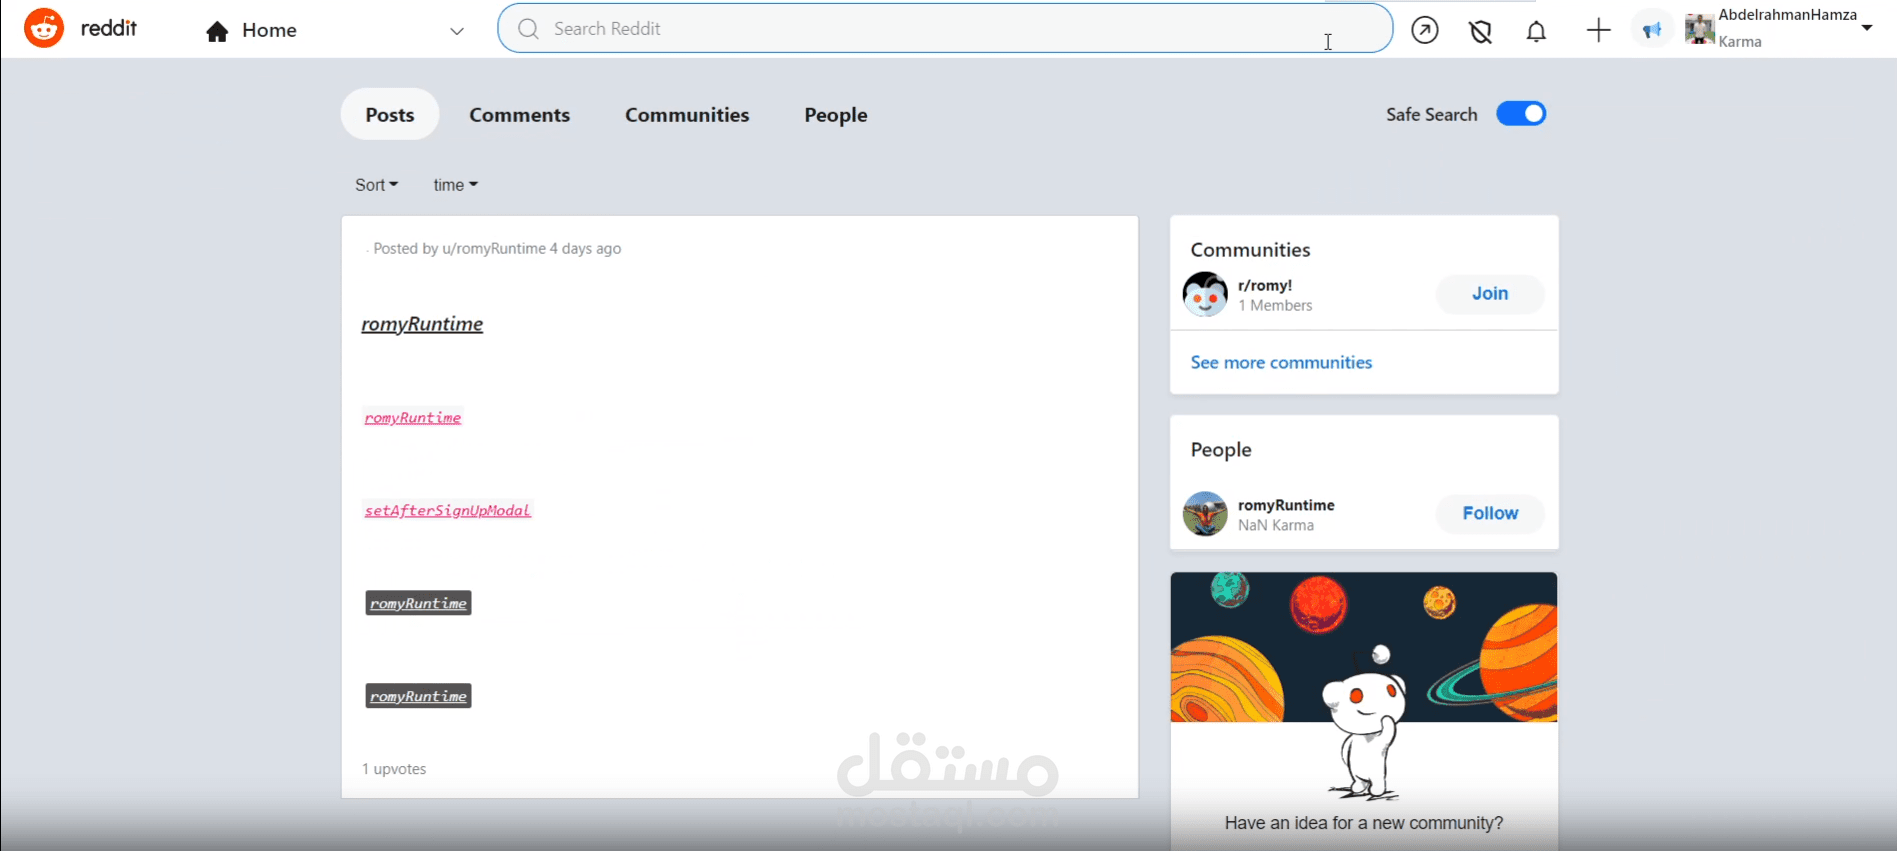Click the 'NaN Karma' text
The height and width of the screenshot is (851, 1897).
pos(1276,526)
